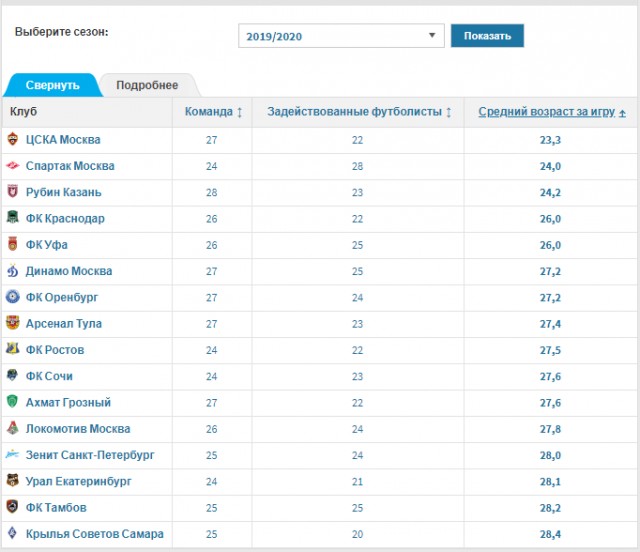The image size is (640, 552).
Task: Open the Арсенал Тула club link
Action: [x=64, y=323]
